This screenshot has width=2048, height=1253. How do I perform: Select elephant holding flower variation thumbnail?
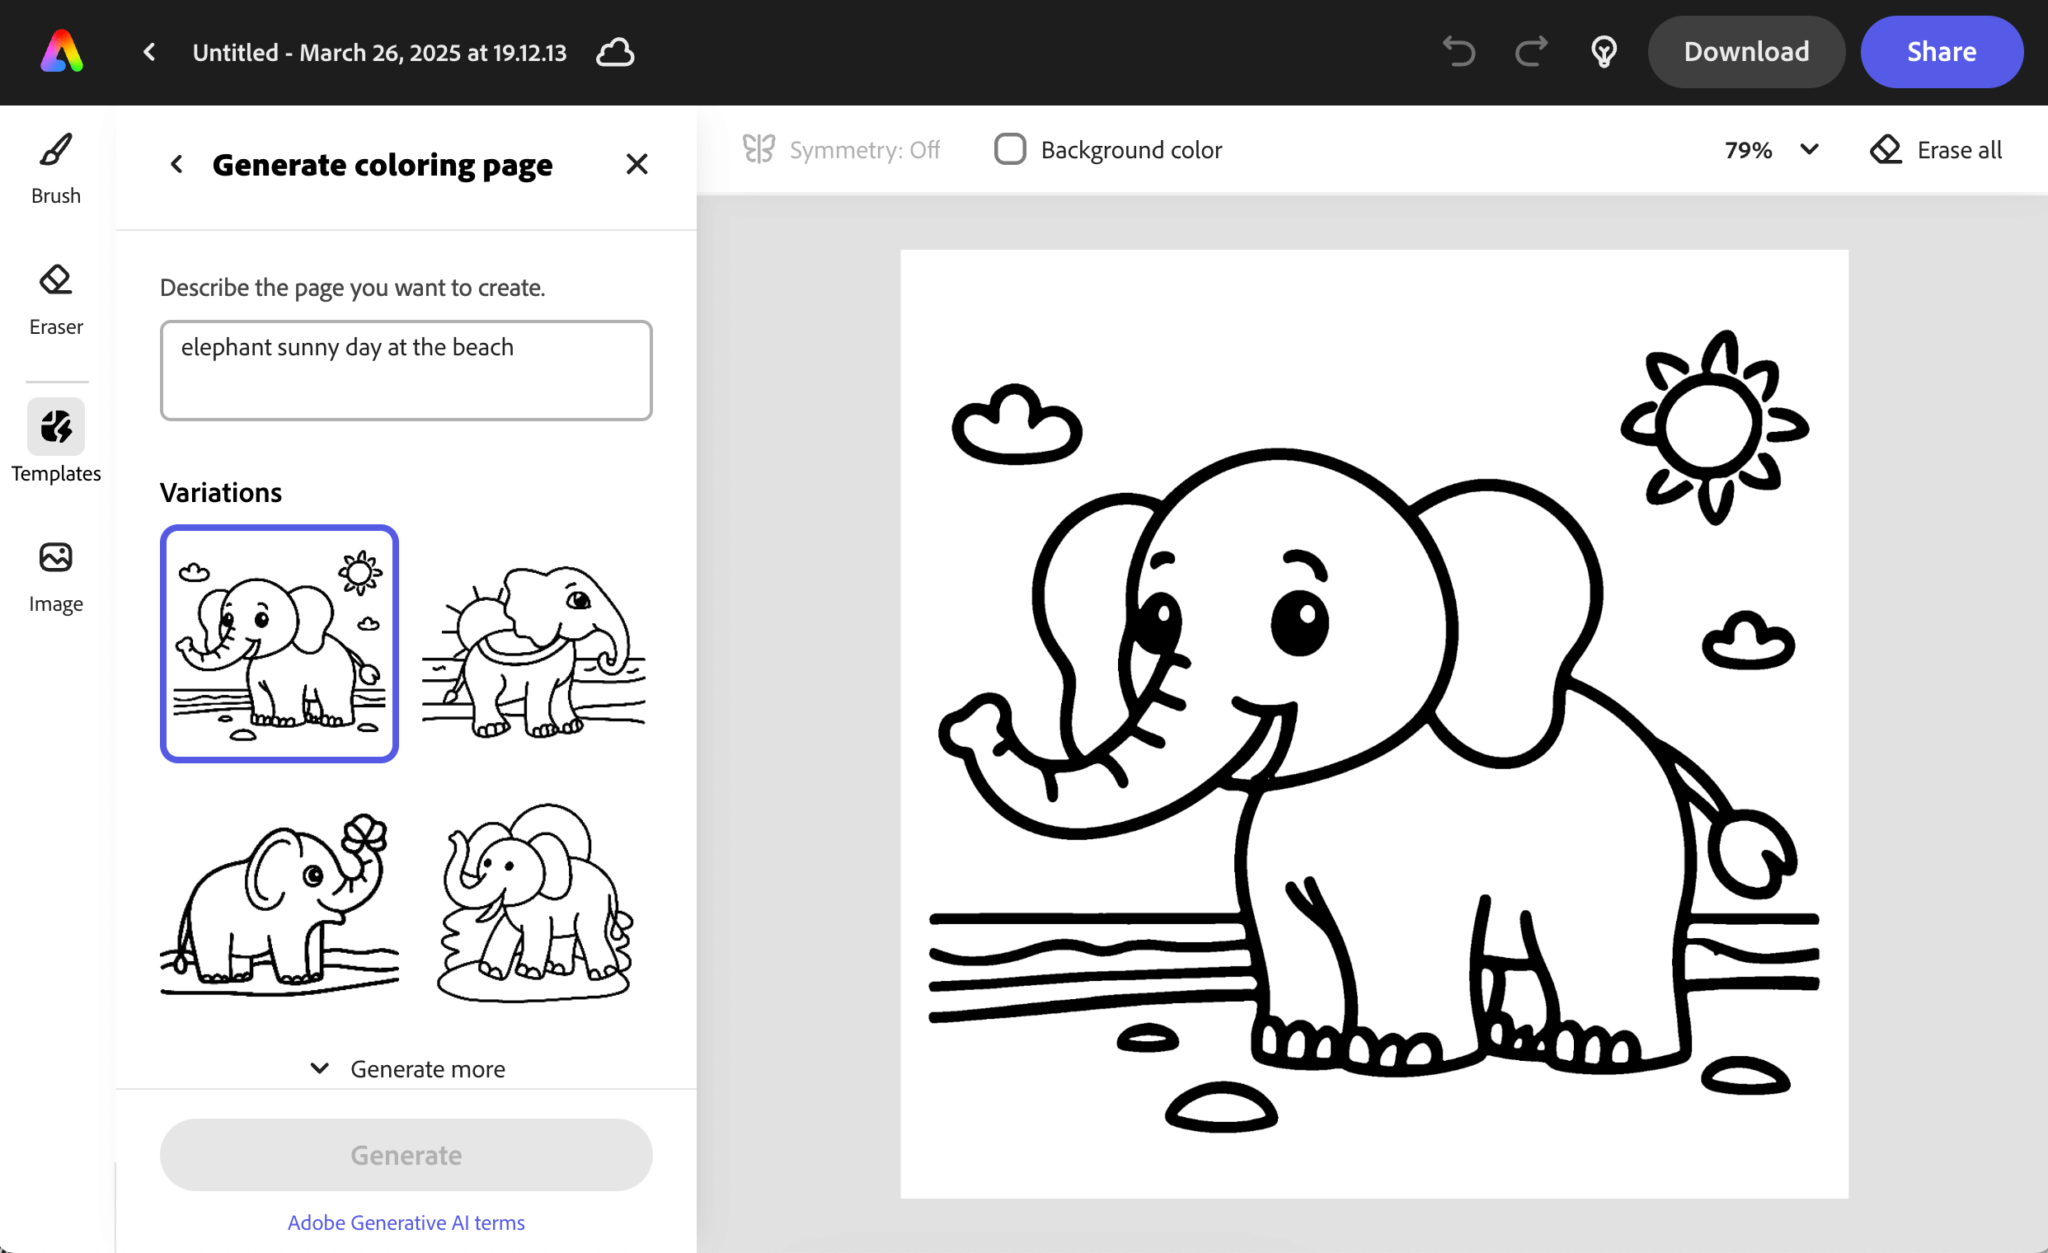280,900
